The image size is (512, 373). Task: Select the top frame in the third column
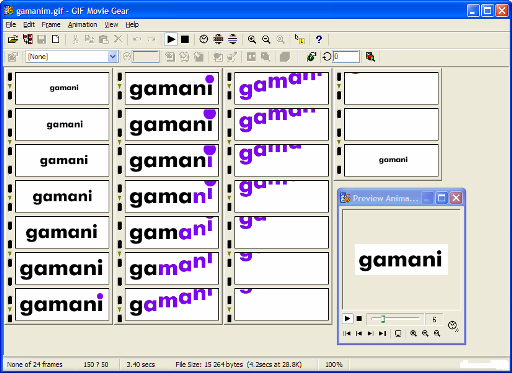pos(281,88)
